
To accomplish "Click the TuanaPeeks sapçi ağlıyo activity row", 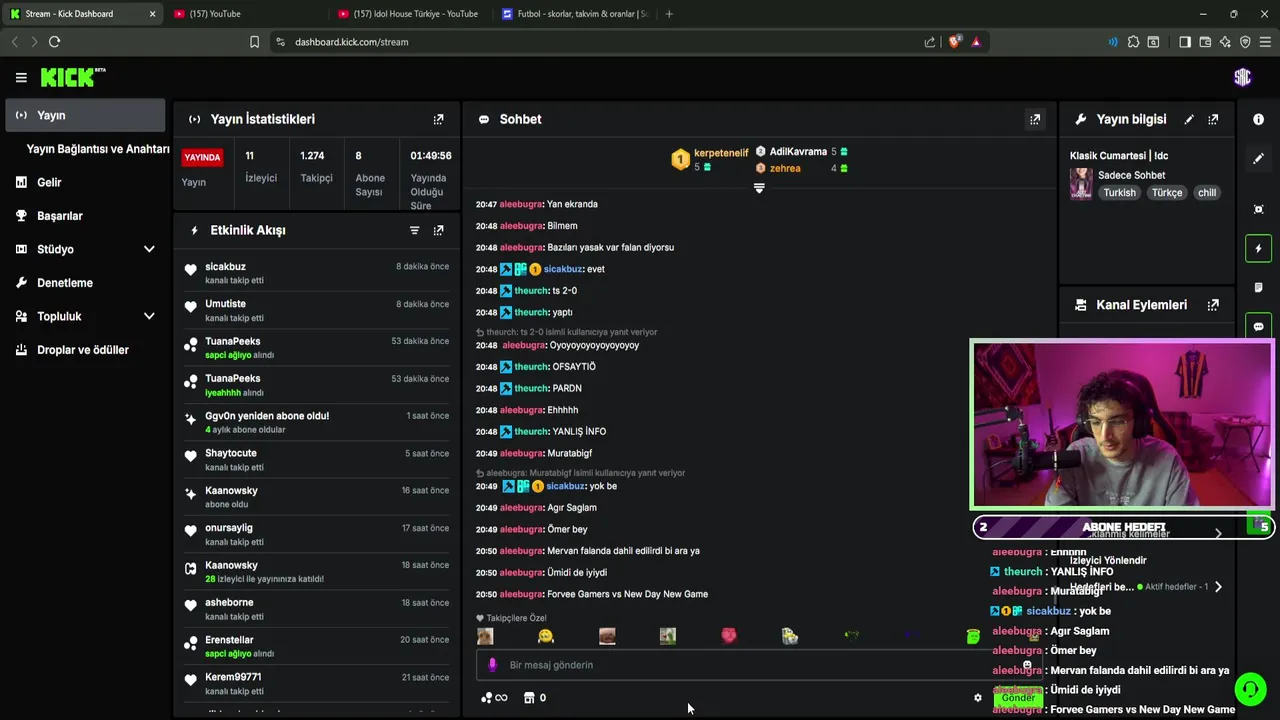I will (x=317, y=347).
